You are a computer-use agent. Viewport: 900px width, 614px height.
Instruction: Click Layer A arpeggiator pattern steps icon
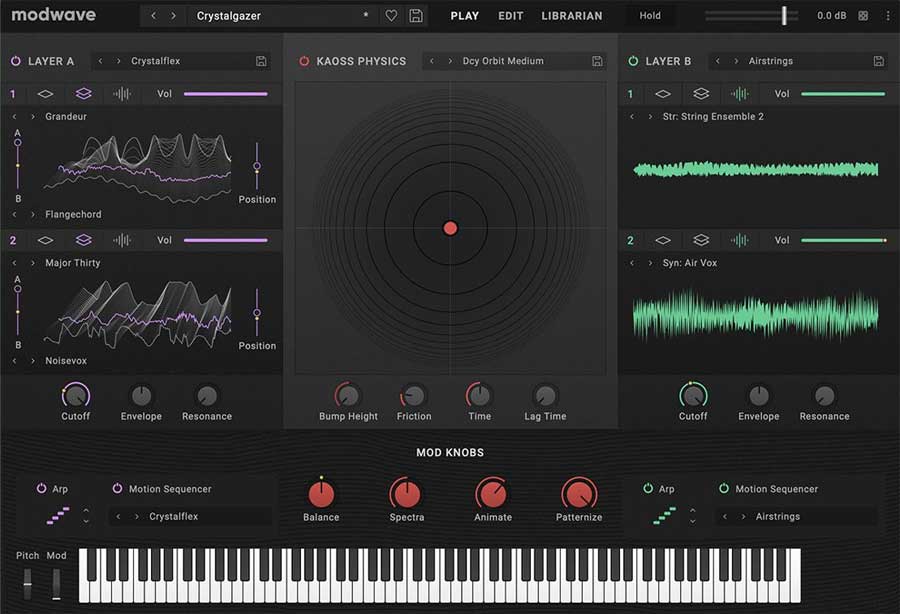coord(58,515)
